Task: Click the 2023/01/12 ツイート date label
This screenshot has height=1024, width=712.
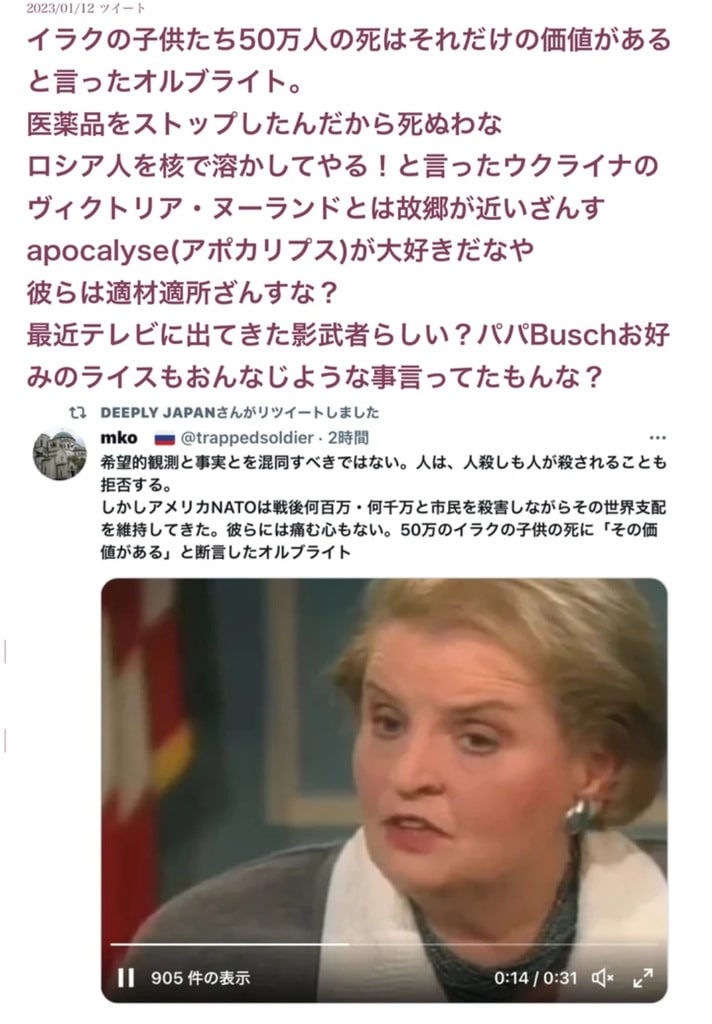Action: [x=86, y=8]
